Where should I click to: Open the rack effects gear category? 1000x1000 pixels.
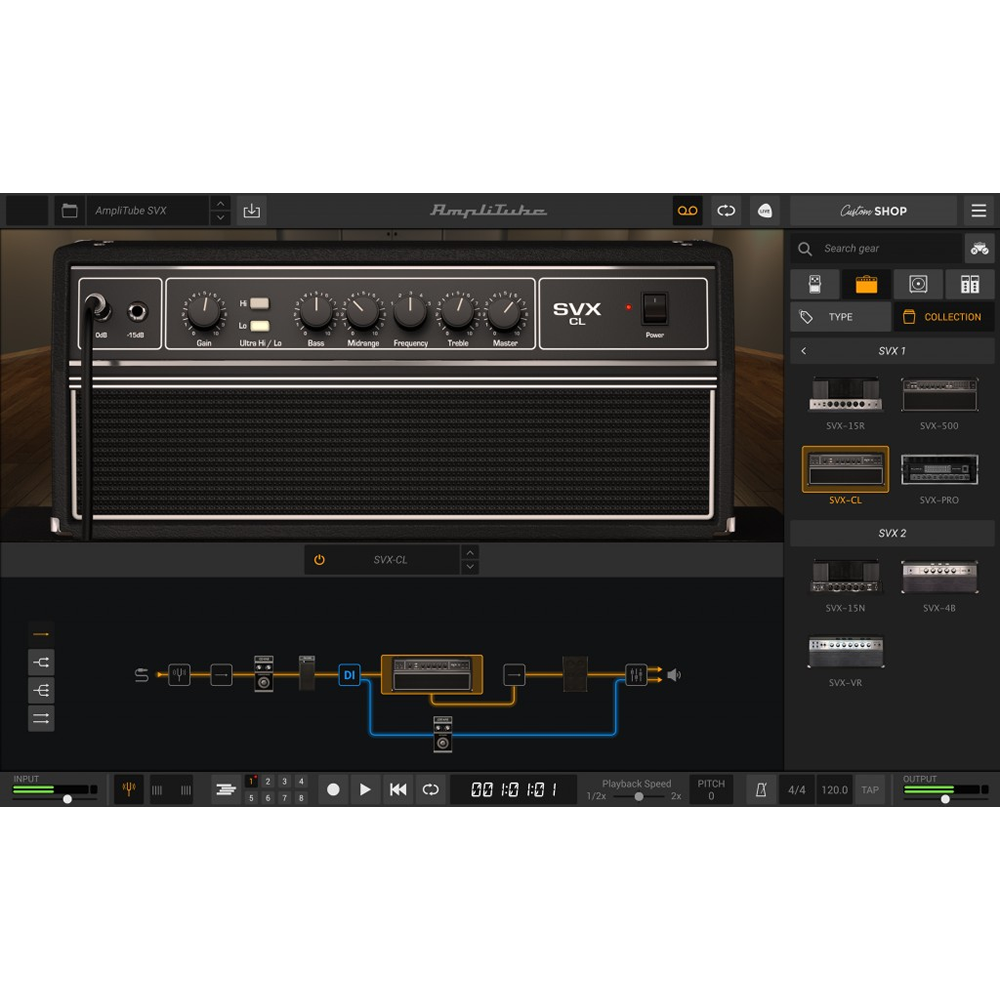pos(969,285)
